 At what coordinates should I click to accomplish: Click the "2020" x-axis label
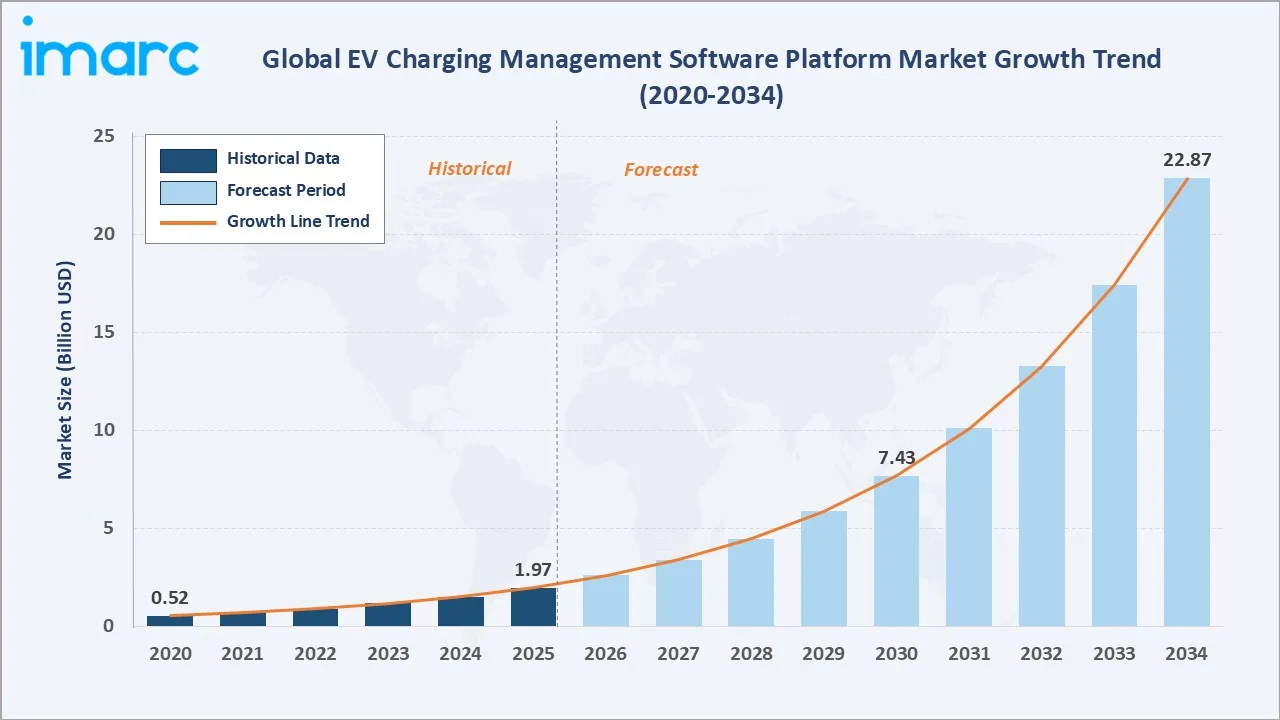click(x=170, y=654)
